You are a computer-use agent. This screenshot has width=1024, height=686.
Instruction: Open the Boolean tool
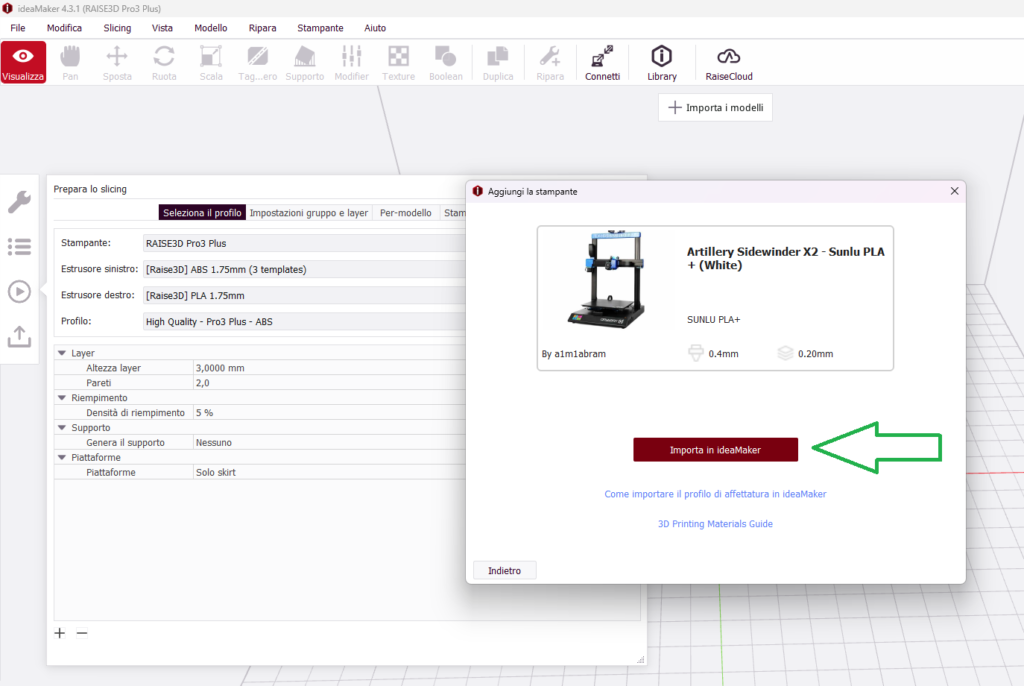(445, 62)
